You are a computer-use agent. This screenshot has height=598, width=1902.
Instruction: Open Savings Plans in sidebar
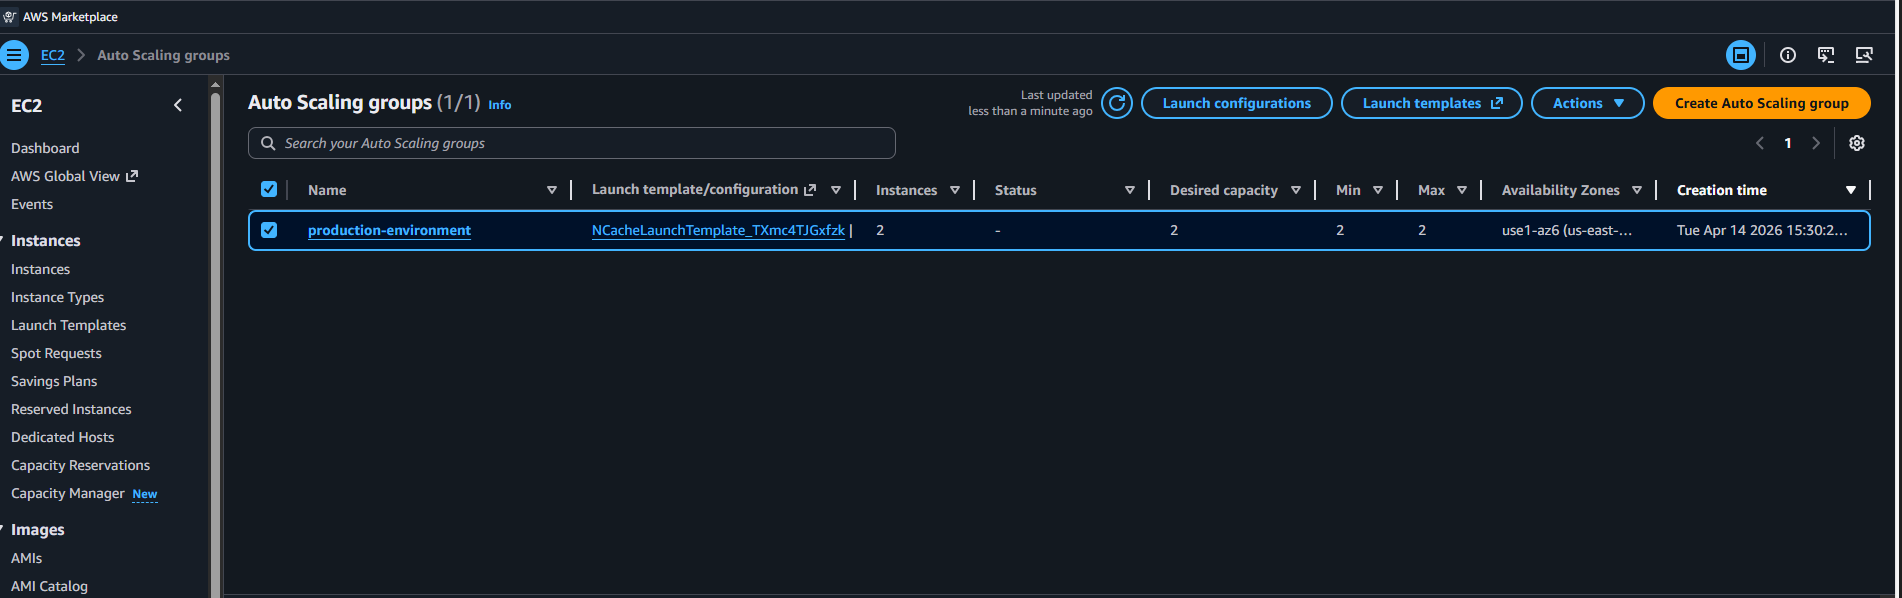click(54, 381)
